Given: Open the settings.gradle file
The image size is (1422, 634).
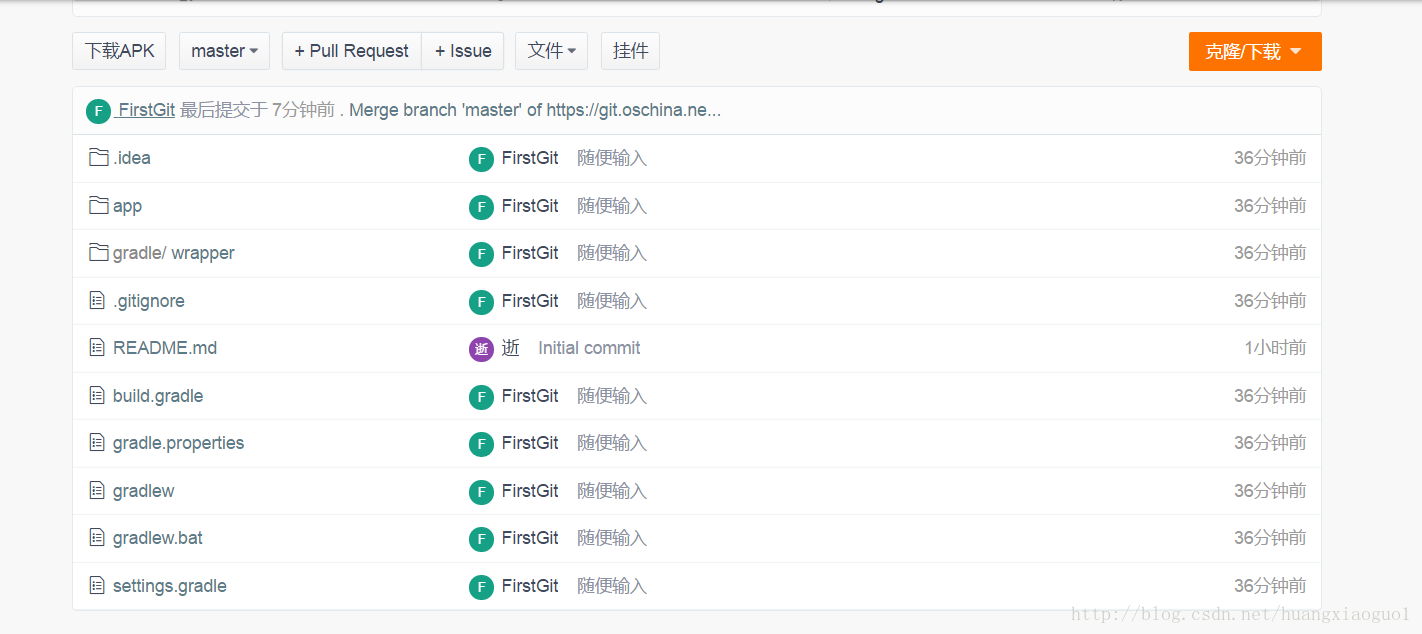Looking at the screenshot, I should click(170, 586).
